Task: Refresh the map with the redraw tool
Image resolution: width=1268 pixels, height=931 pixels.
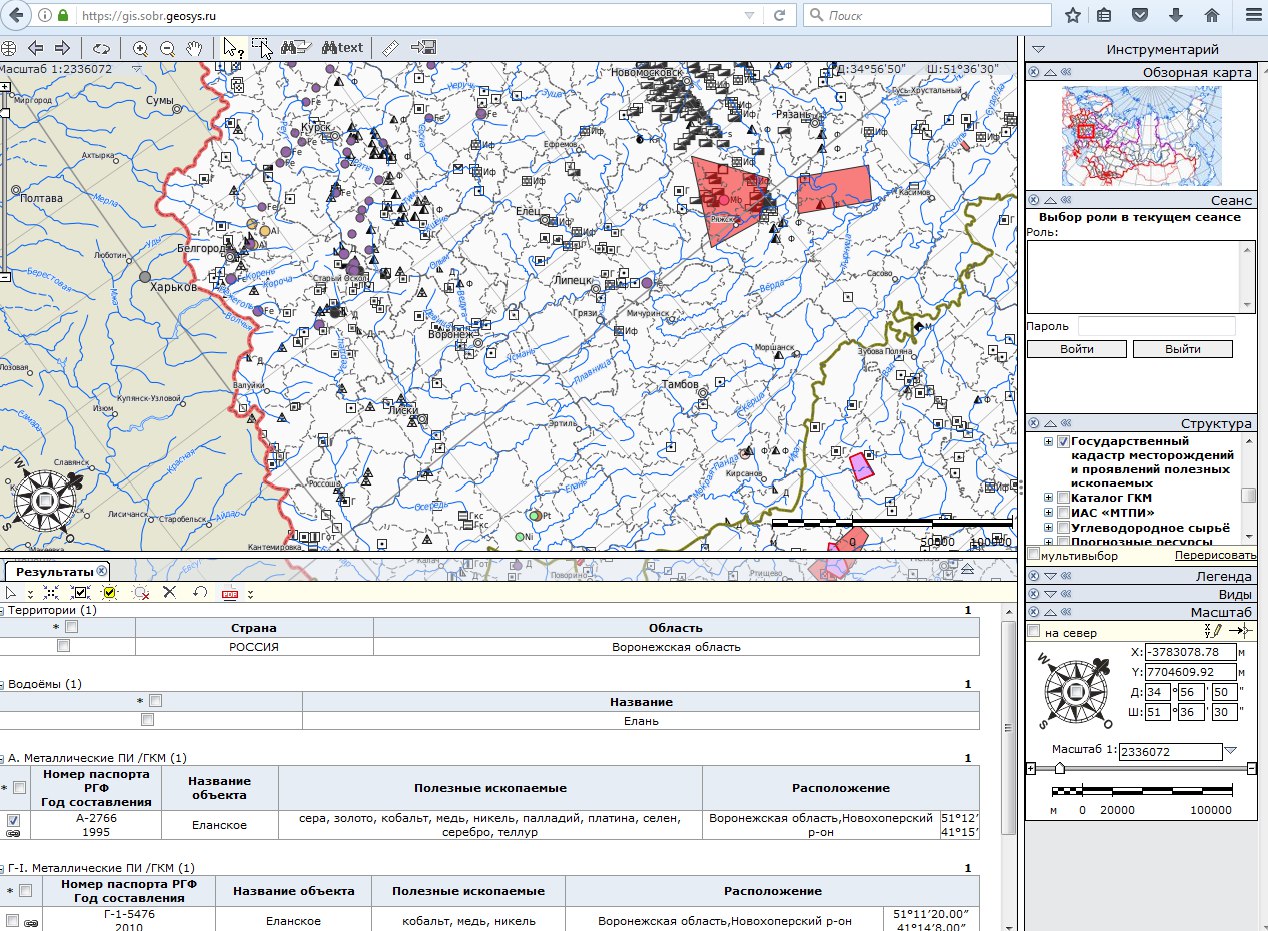Action: (x=101, y=48)
